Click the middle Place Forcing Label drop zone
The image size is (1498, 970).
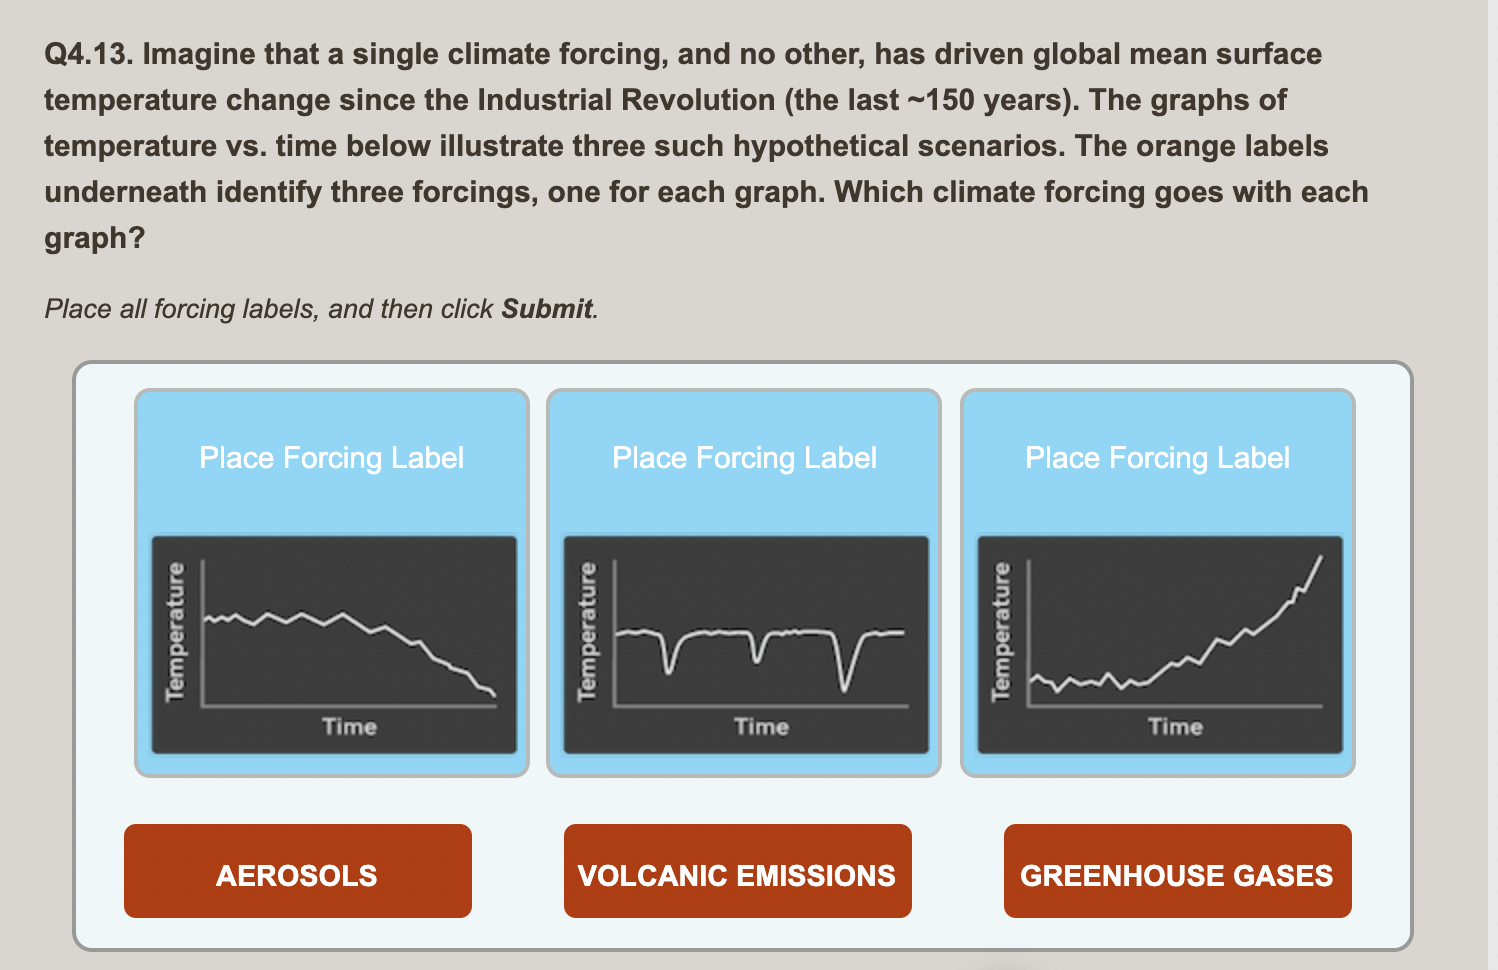click(744, 458)
